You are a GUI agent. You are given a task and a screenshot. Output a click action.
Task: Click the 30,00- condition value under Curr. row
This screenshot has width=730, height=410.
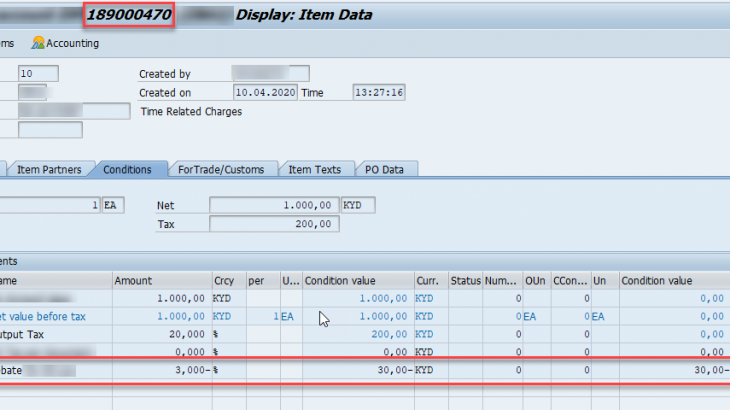point(395,370)
